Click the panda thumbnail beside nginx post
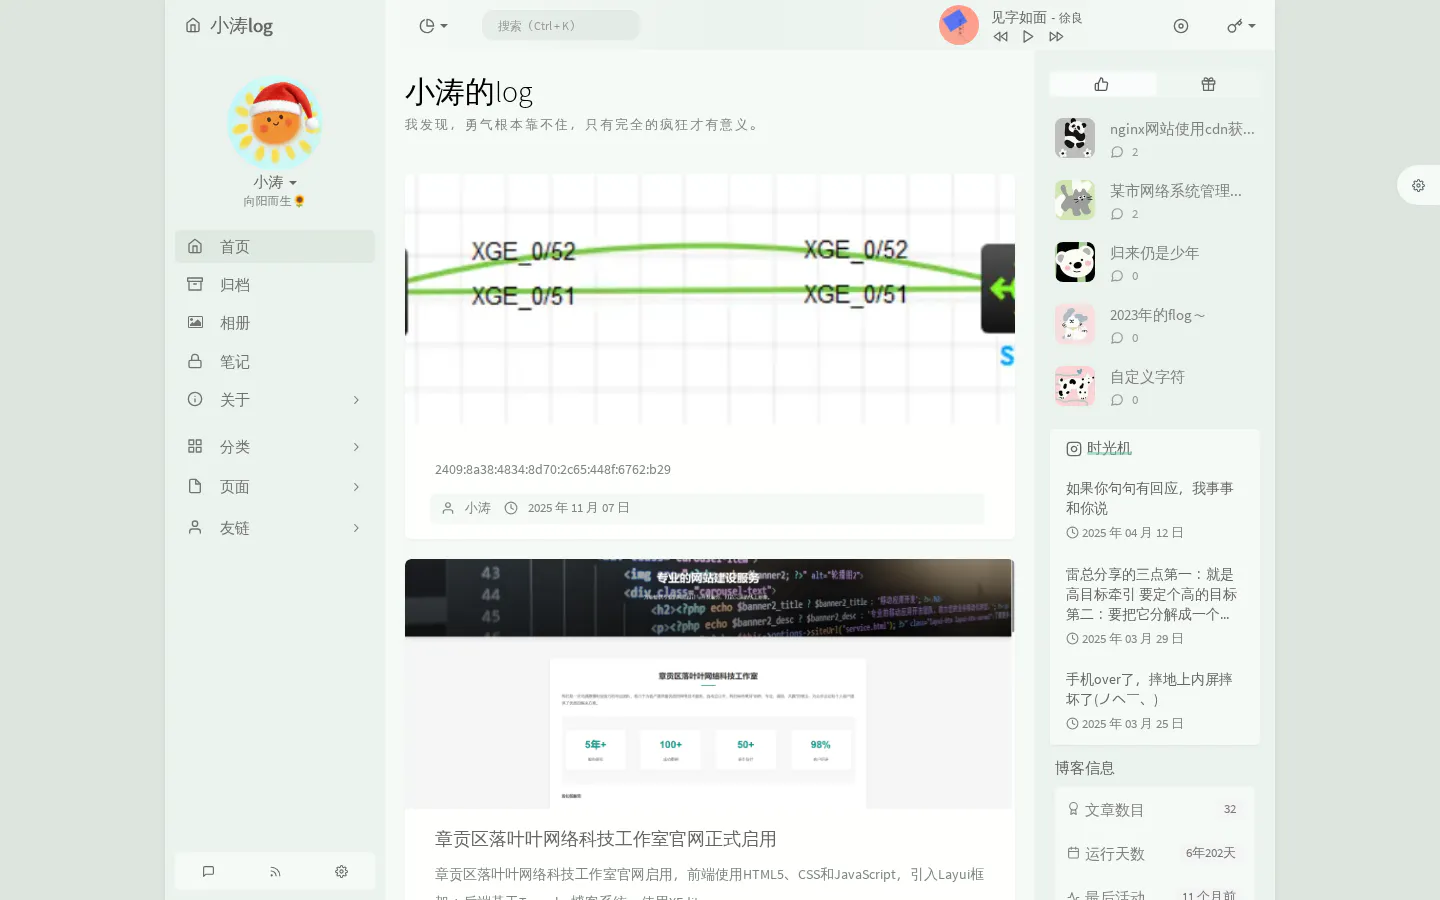Screen dimensions: 1440x900 1075,138
